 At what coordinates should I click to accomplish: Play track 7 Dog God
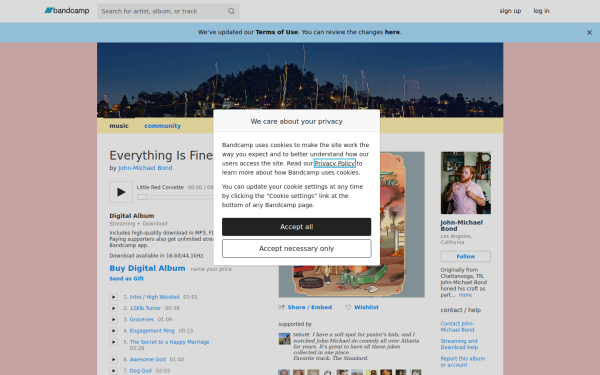coord(113,371)
